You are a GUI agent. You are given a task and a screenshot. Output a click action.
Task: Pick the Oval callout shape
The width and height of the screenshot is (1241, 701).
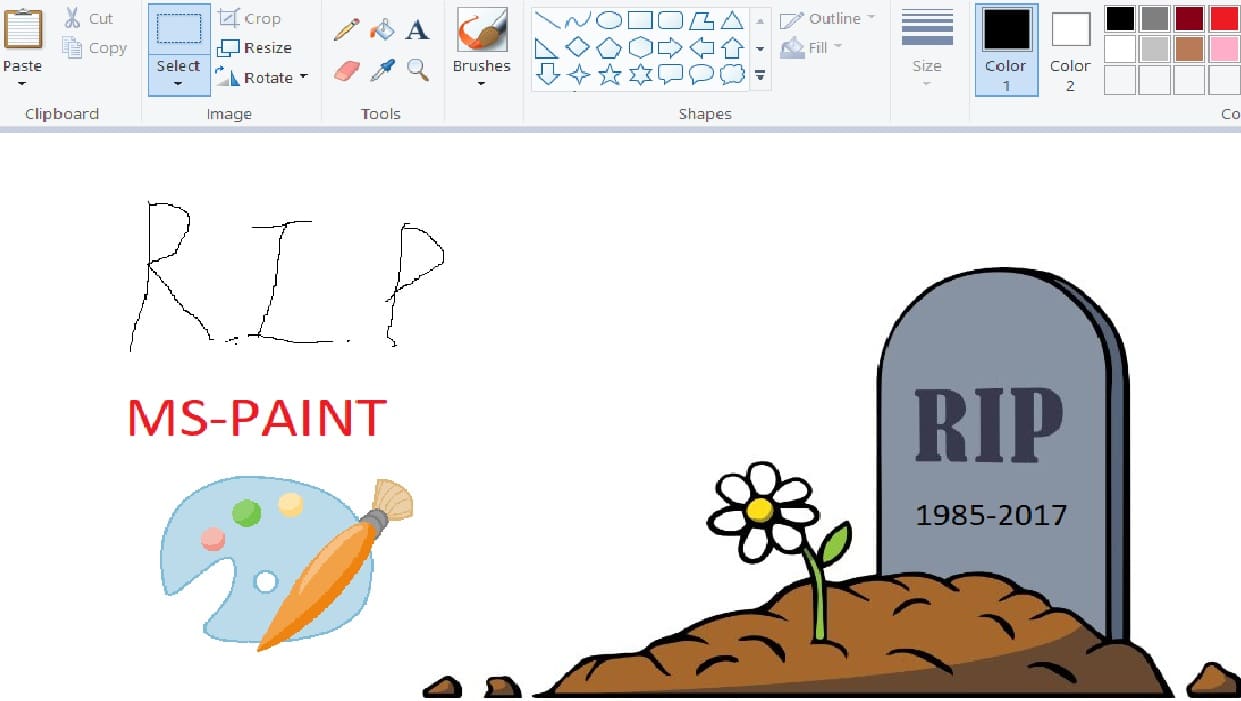click(701, 74)
